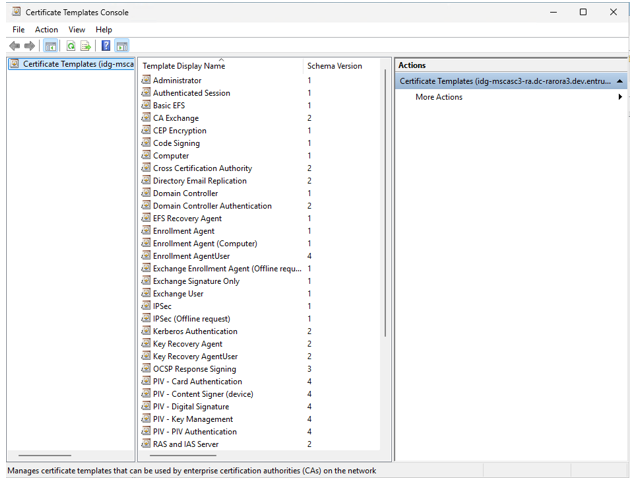This screenshot has width=632, height=485.
Task: Collapse the Certificate Templates actions section
Action: click(620, 81)
